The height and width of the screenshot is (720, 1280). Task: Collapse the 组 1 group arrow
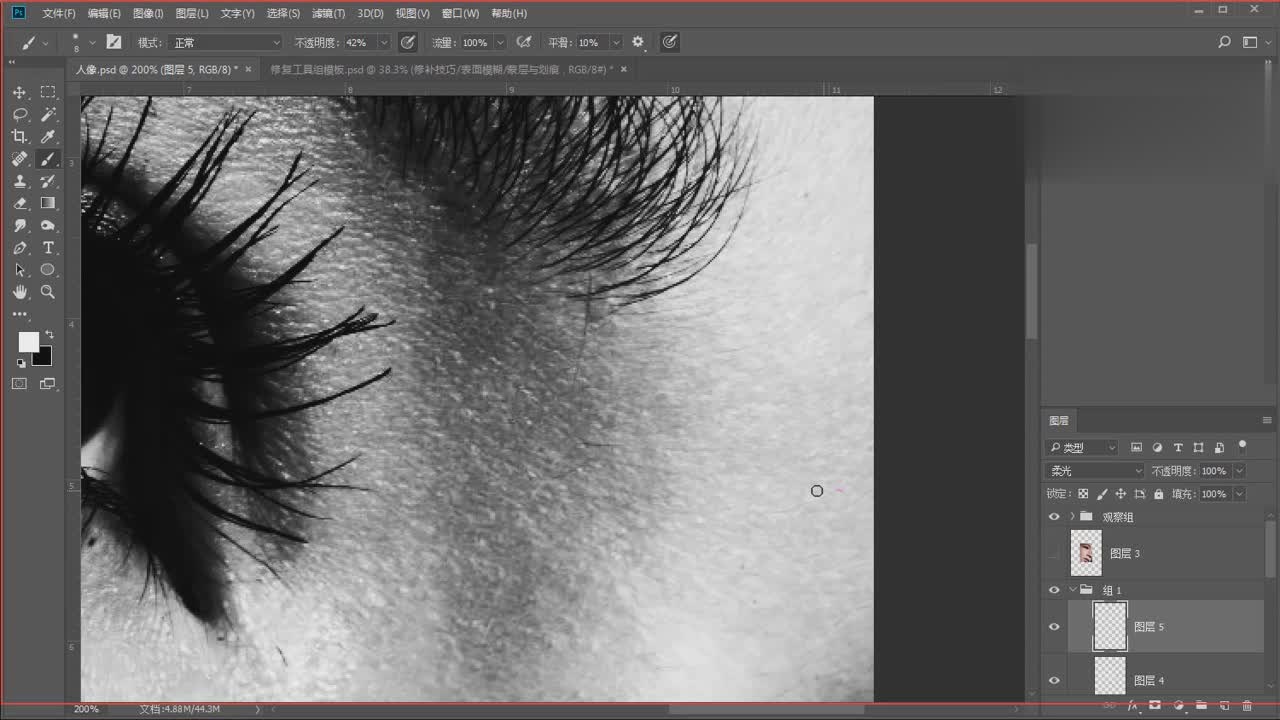(1072, 590)
